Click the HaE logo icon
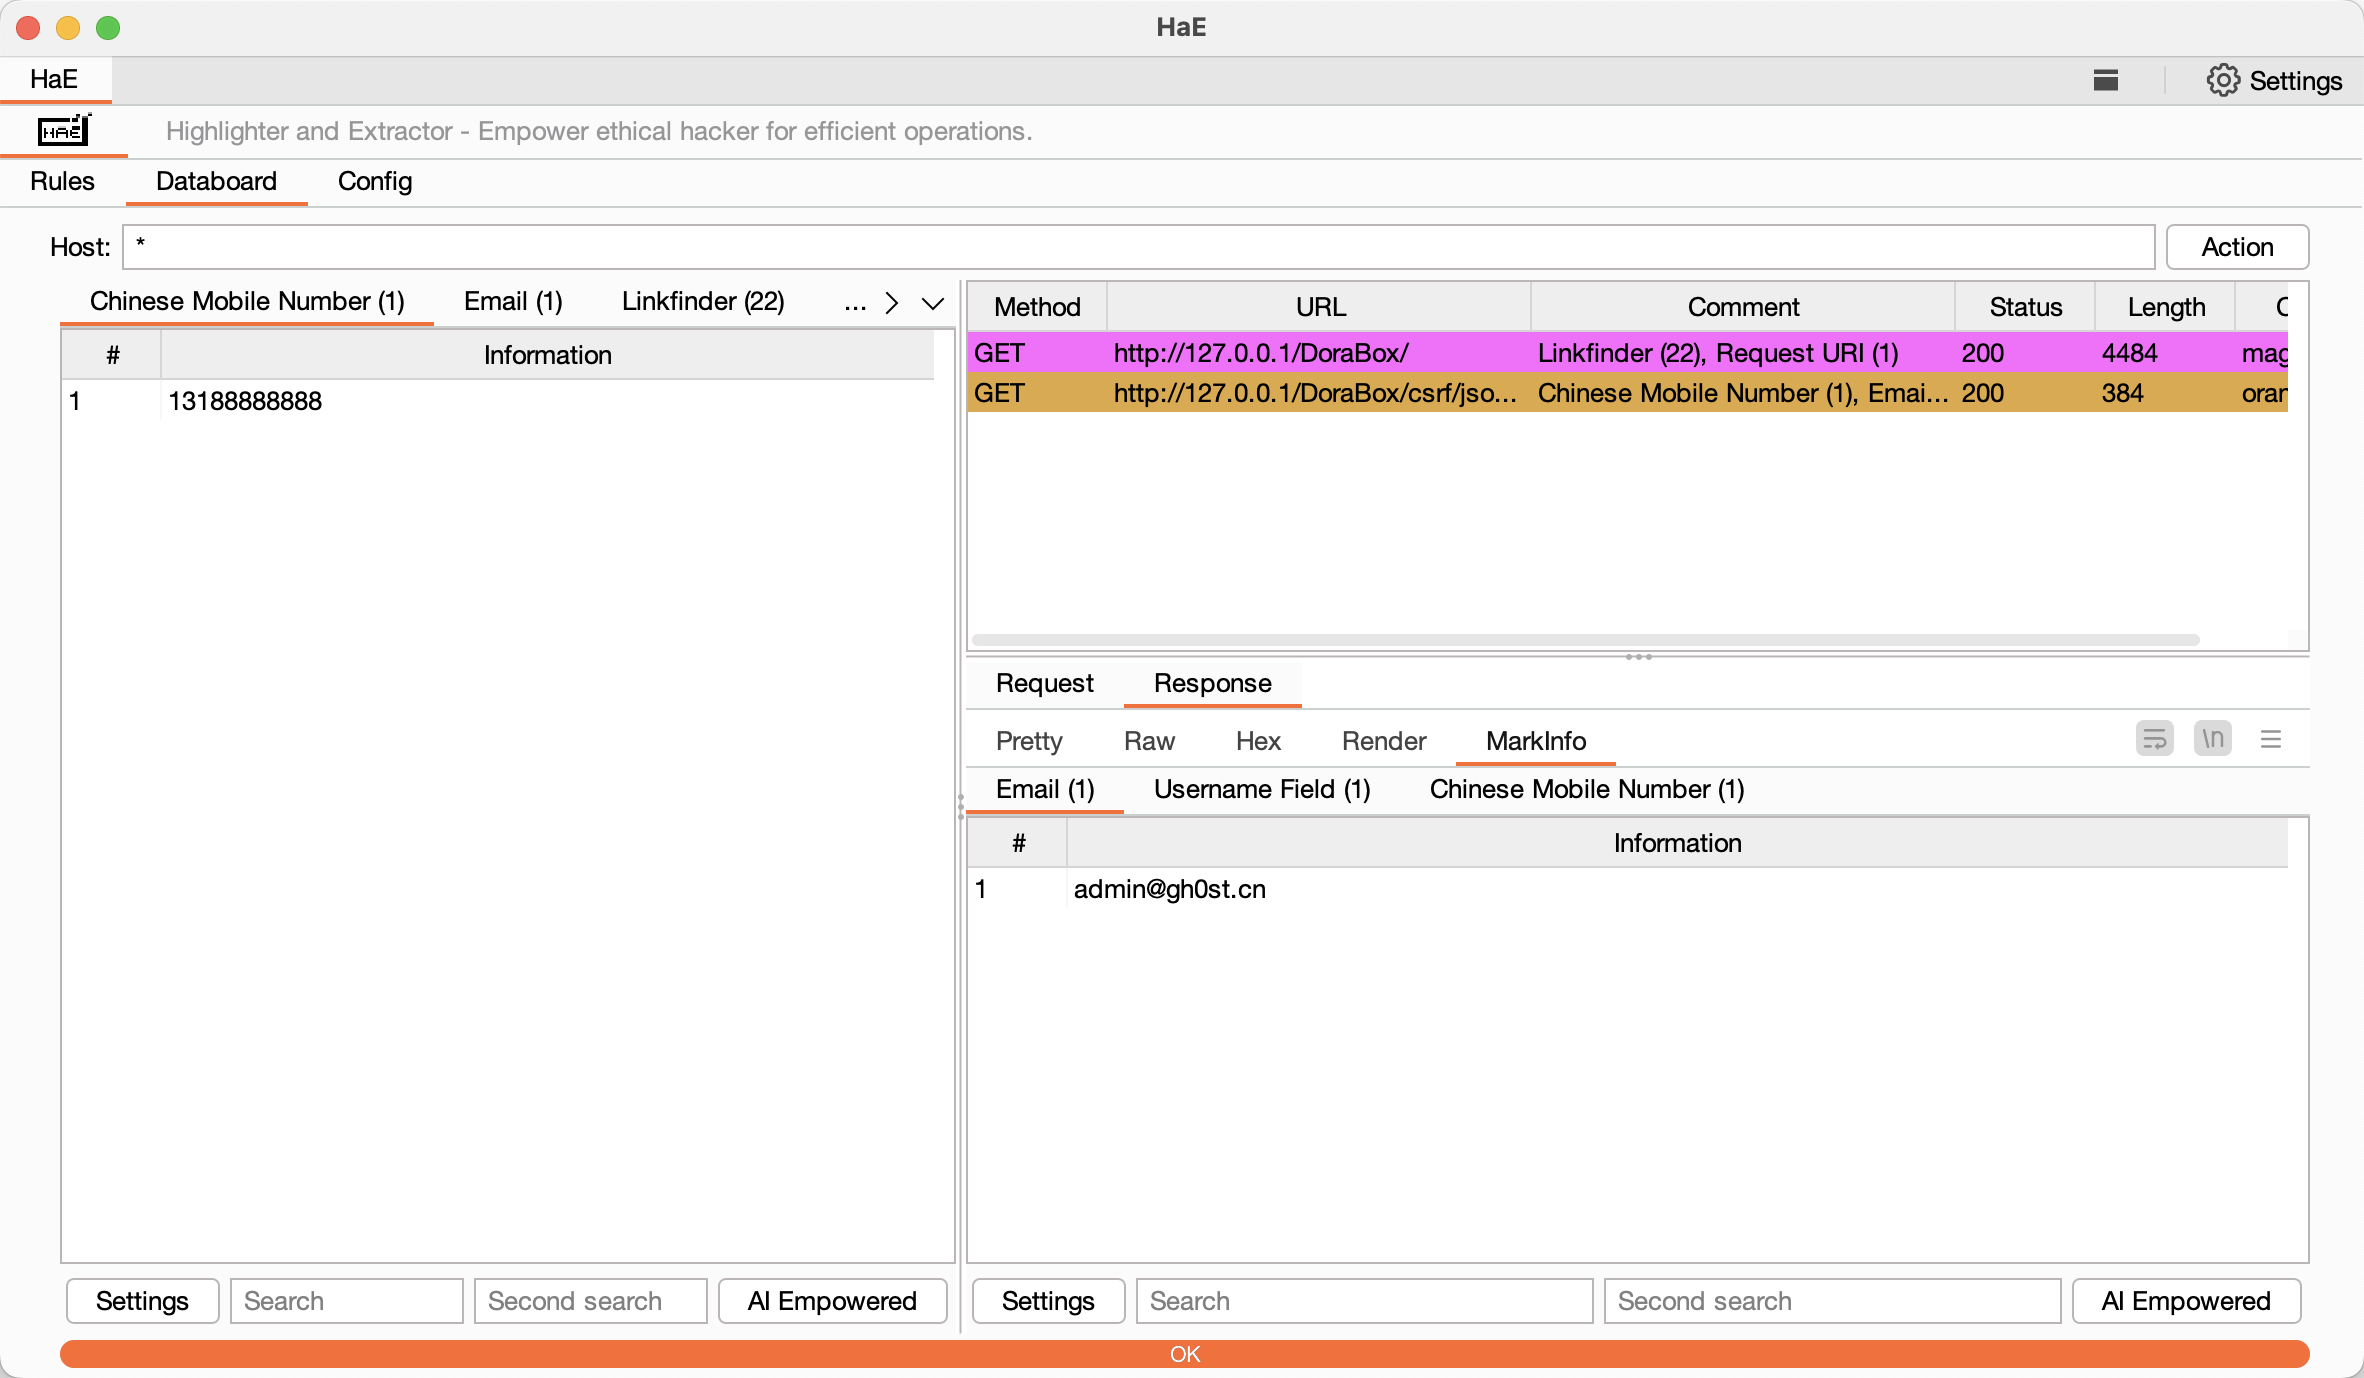Screen dimensions: 2364x1378 click(64, 131)
